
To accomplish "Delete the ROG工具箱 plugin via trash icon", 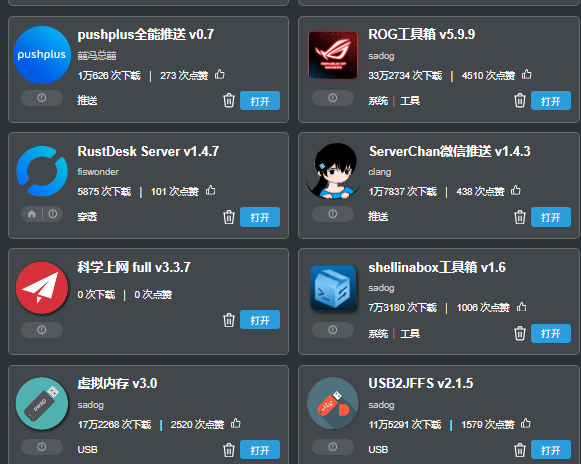I will point(519,100).
